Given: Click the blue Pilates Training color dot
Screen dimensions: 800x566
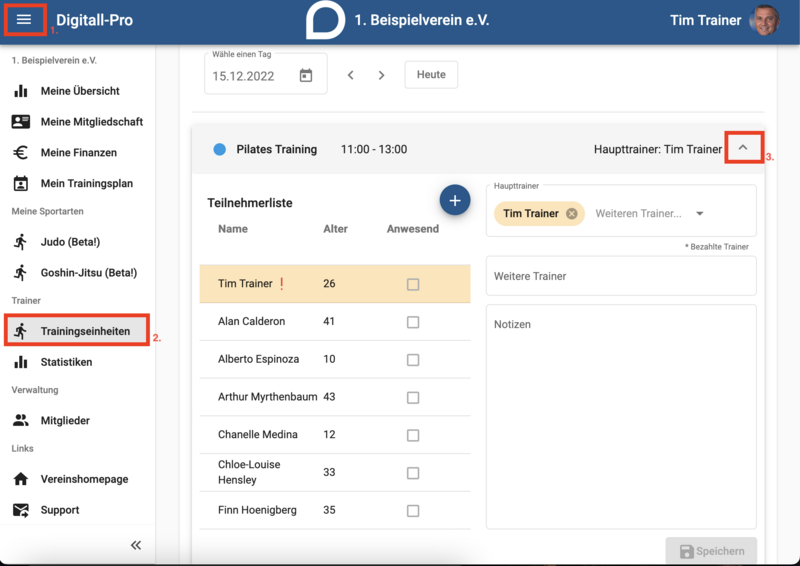Looking at the screenshot, I should click(219, 149).
